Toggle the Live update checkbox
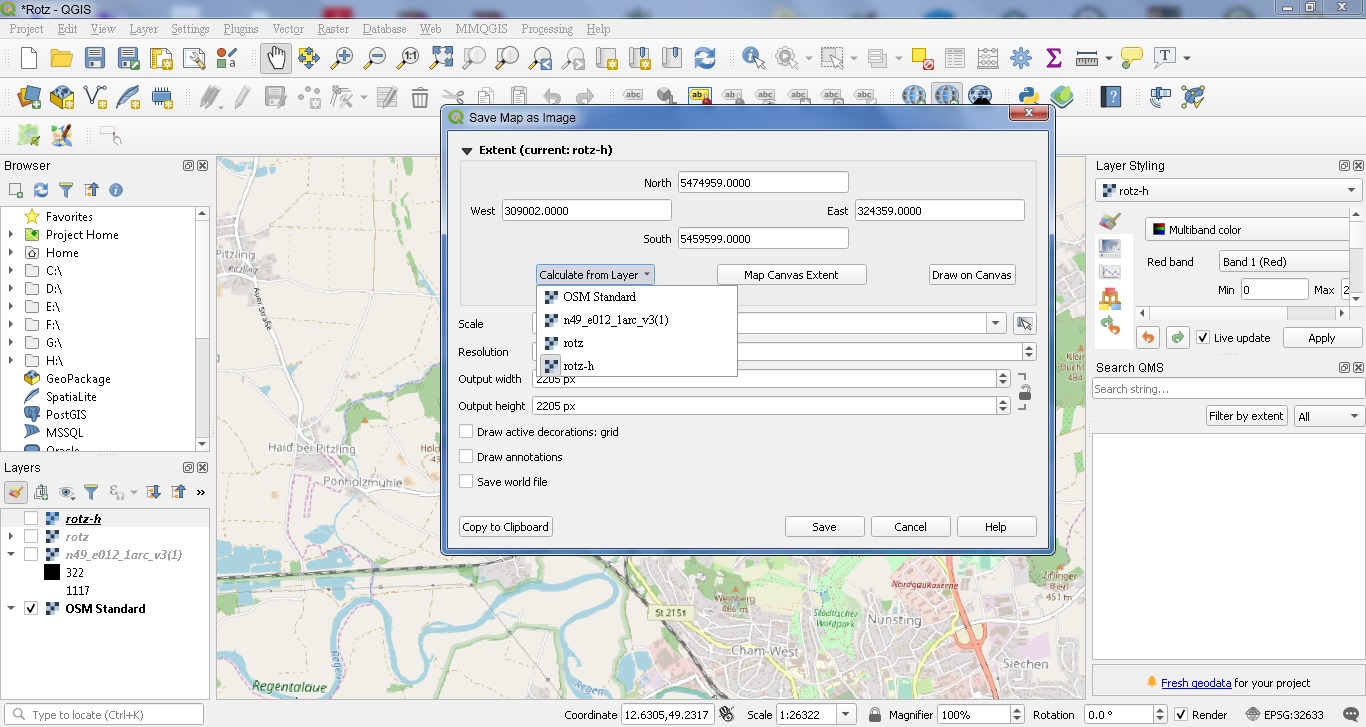This screenshot has width=1366, height=727. [1203, 338]
